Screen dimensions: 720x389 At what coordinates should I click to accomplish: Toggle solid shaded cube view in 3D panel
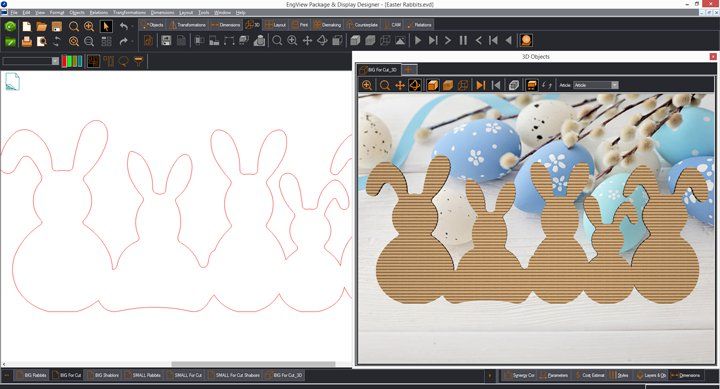[x=432, y=85]
